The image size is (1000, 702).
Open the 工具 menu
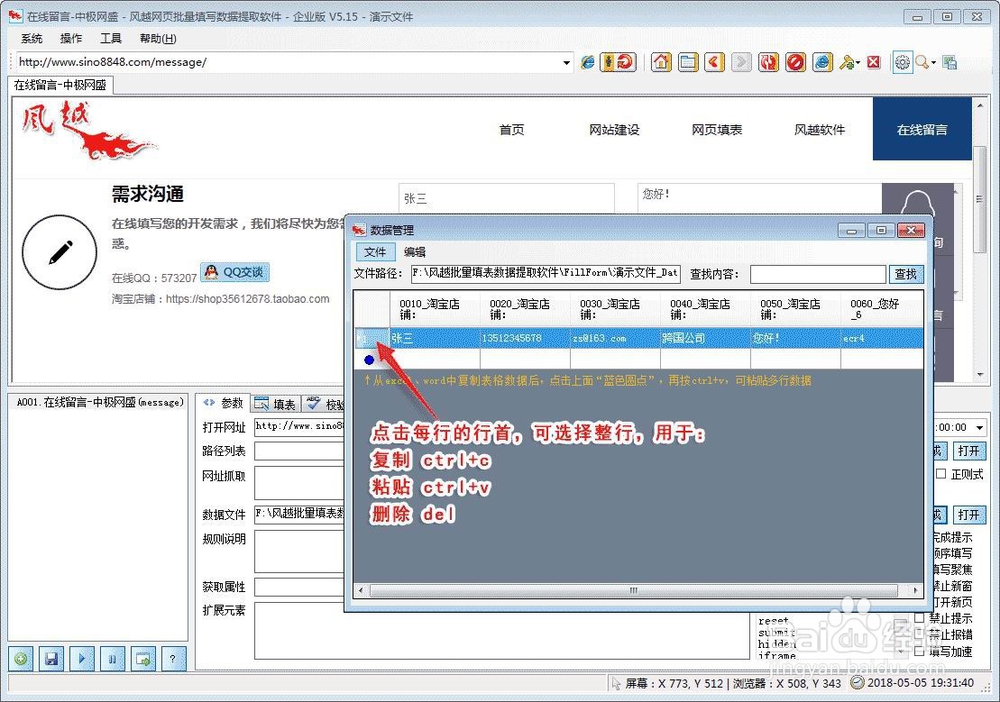tap(110, 38)
